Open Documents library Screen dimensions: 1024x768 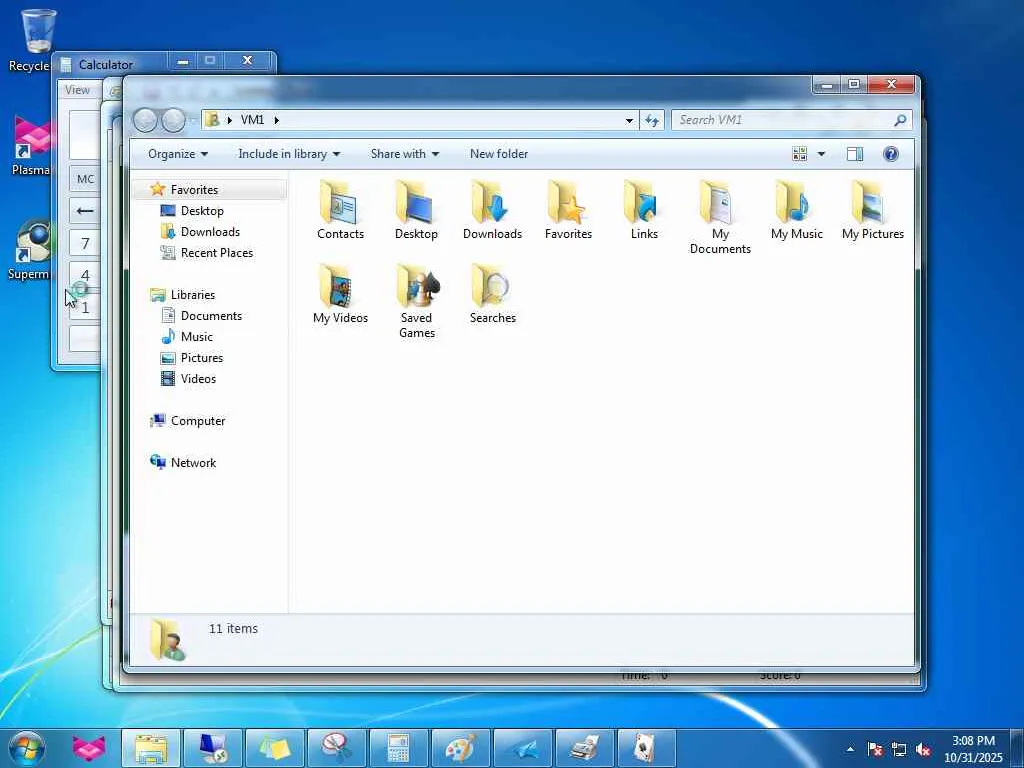pyautogui.click(x=211, y=315)
